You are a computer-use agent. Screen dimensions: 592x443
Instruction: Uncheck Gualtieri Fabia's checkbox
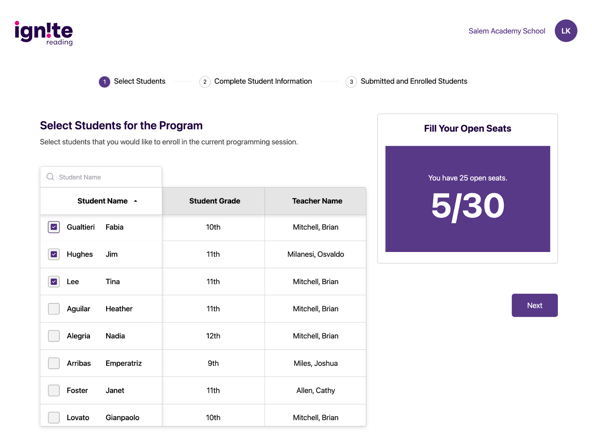(x=54, y=227)
